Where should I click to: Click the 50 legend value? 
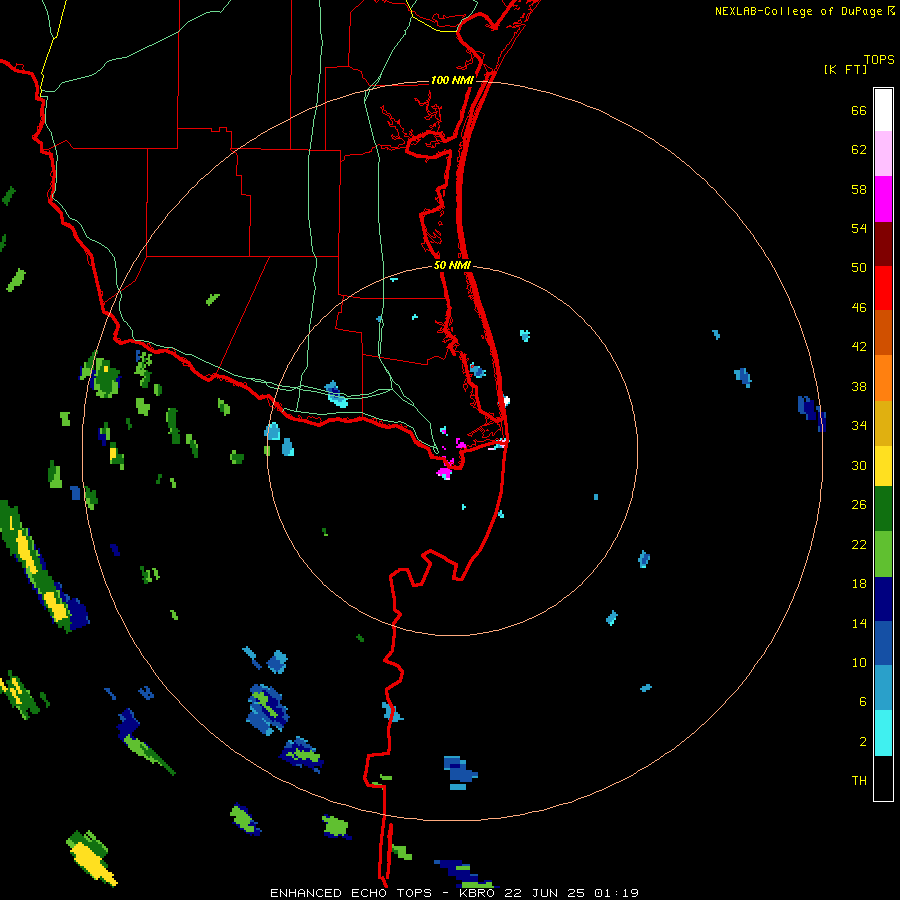pyautogui.click(x=859, y=267)
